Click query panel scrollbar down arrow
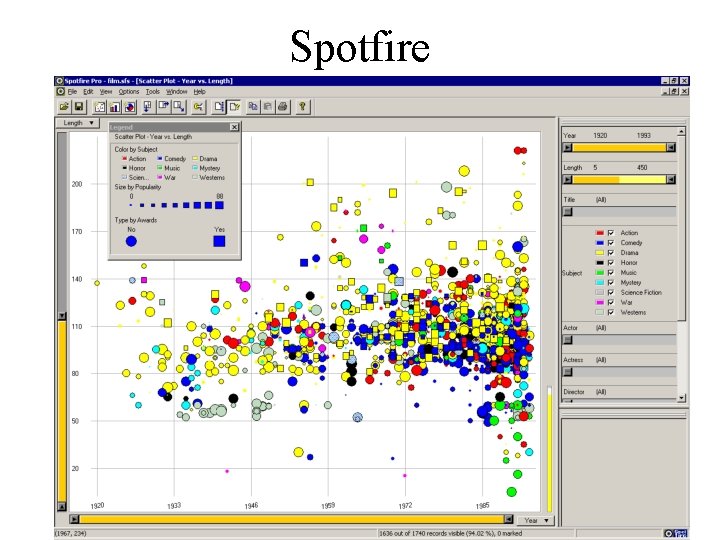 (x=681, y=398)
